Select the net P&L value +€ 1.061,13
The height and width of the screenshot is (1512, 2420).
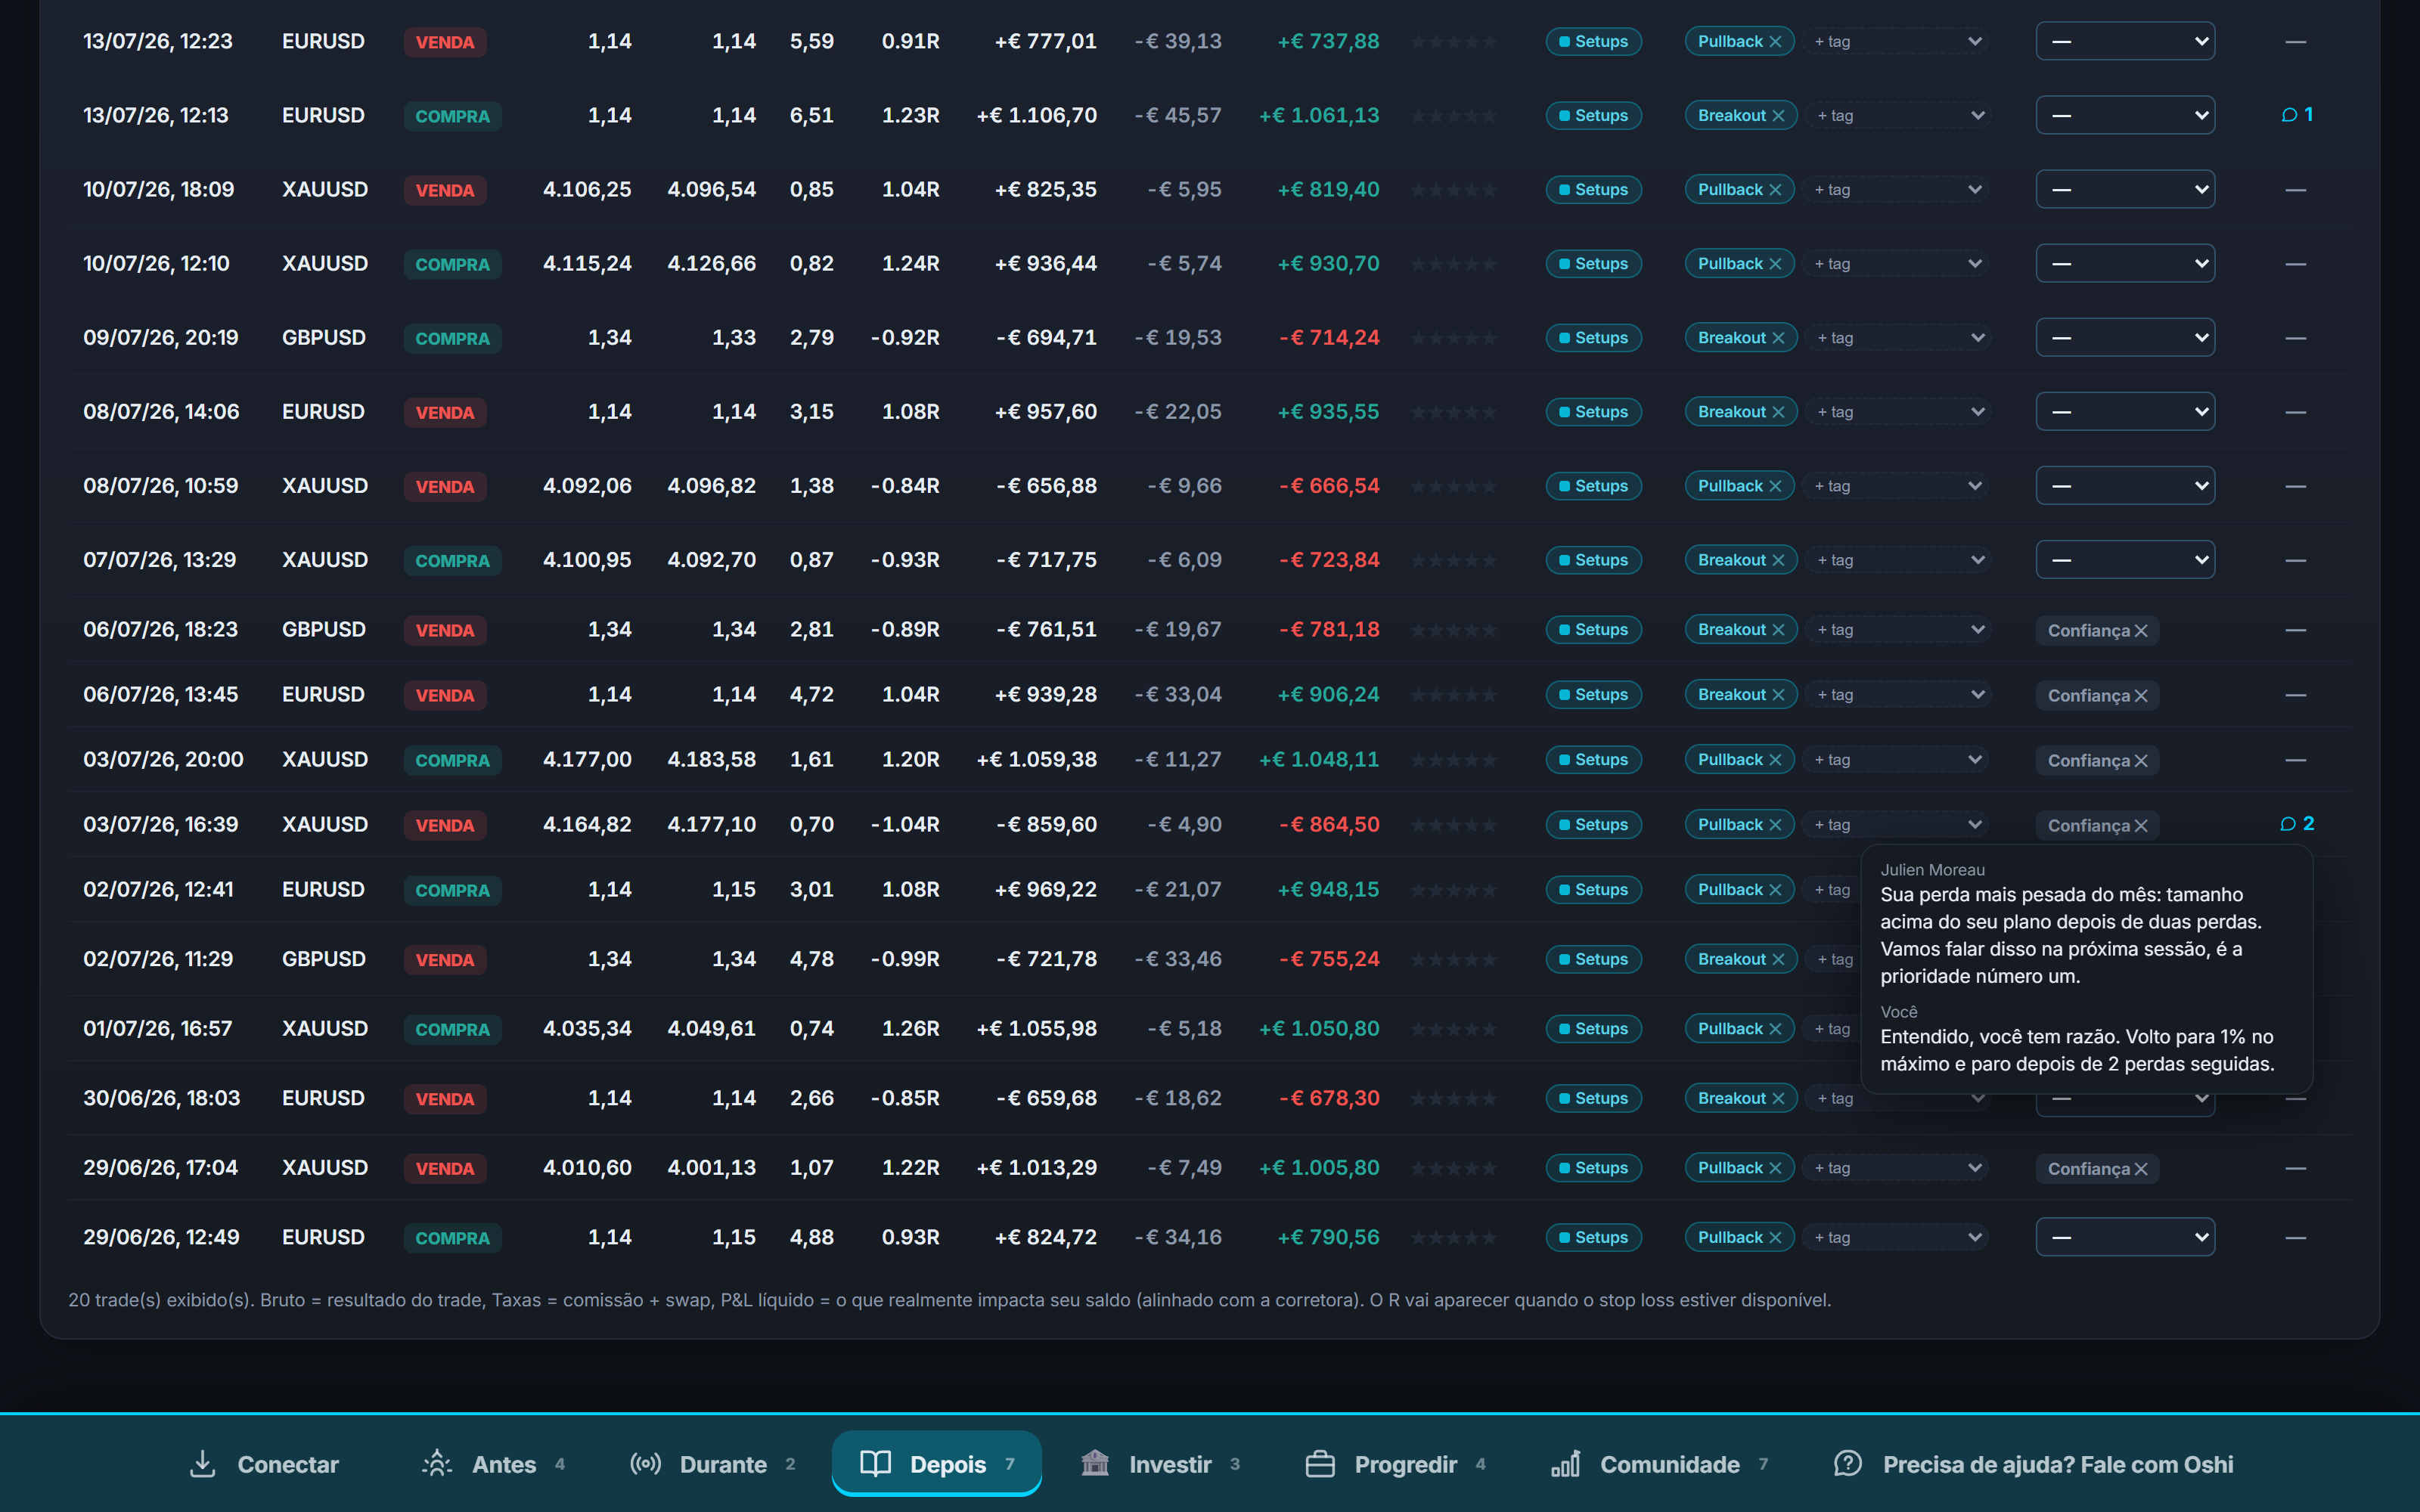[1319, 116]
